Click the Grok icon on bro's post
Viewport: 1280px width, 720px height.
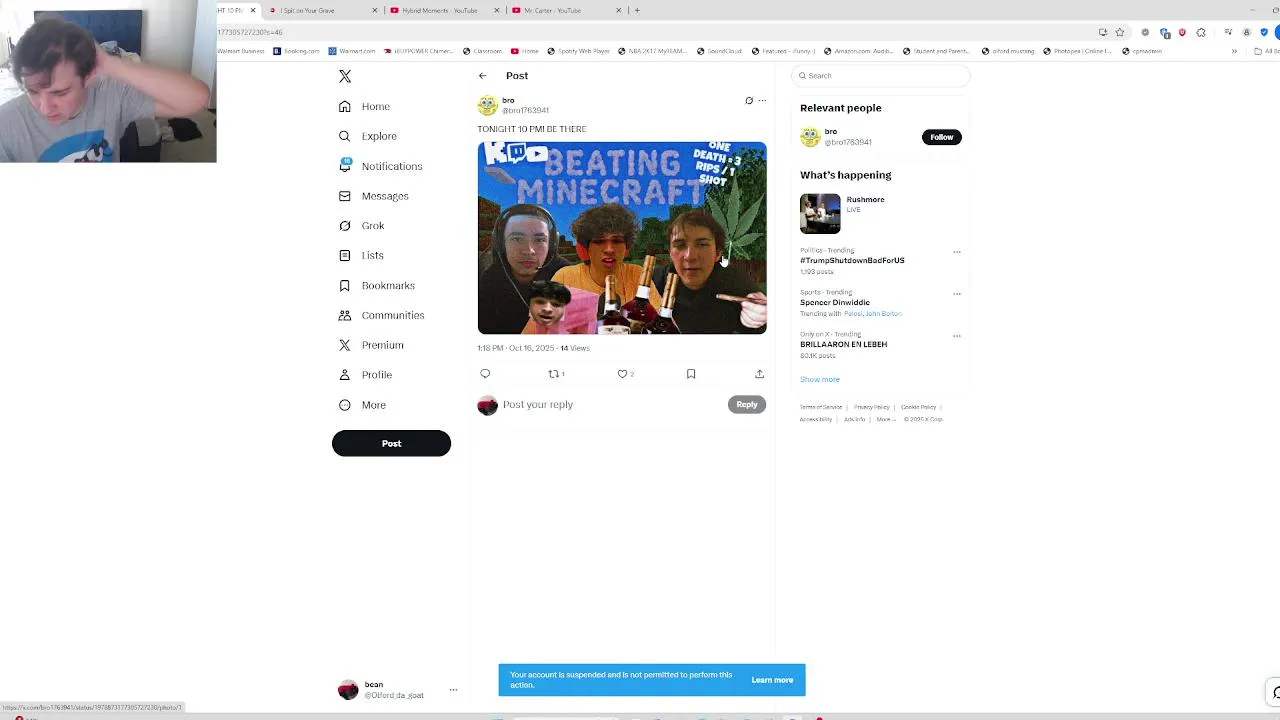[748, 100]
